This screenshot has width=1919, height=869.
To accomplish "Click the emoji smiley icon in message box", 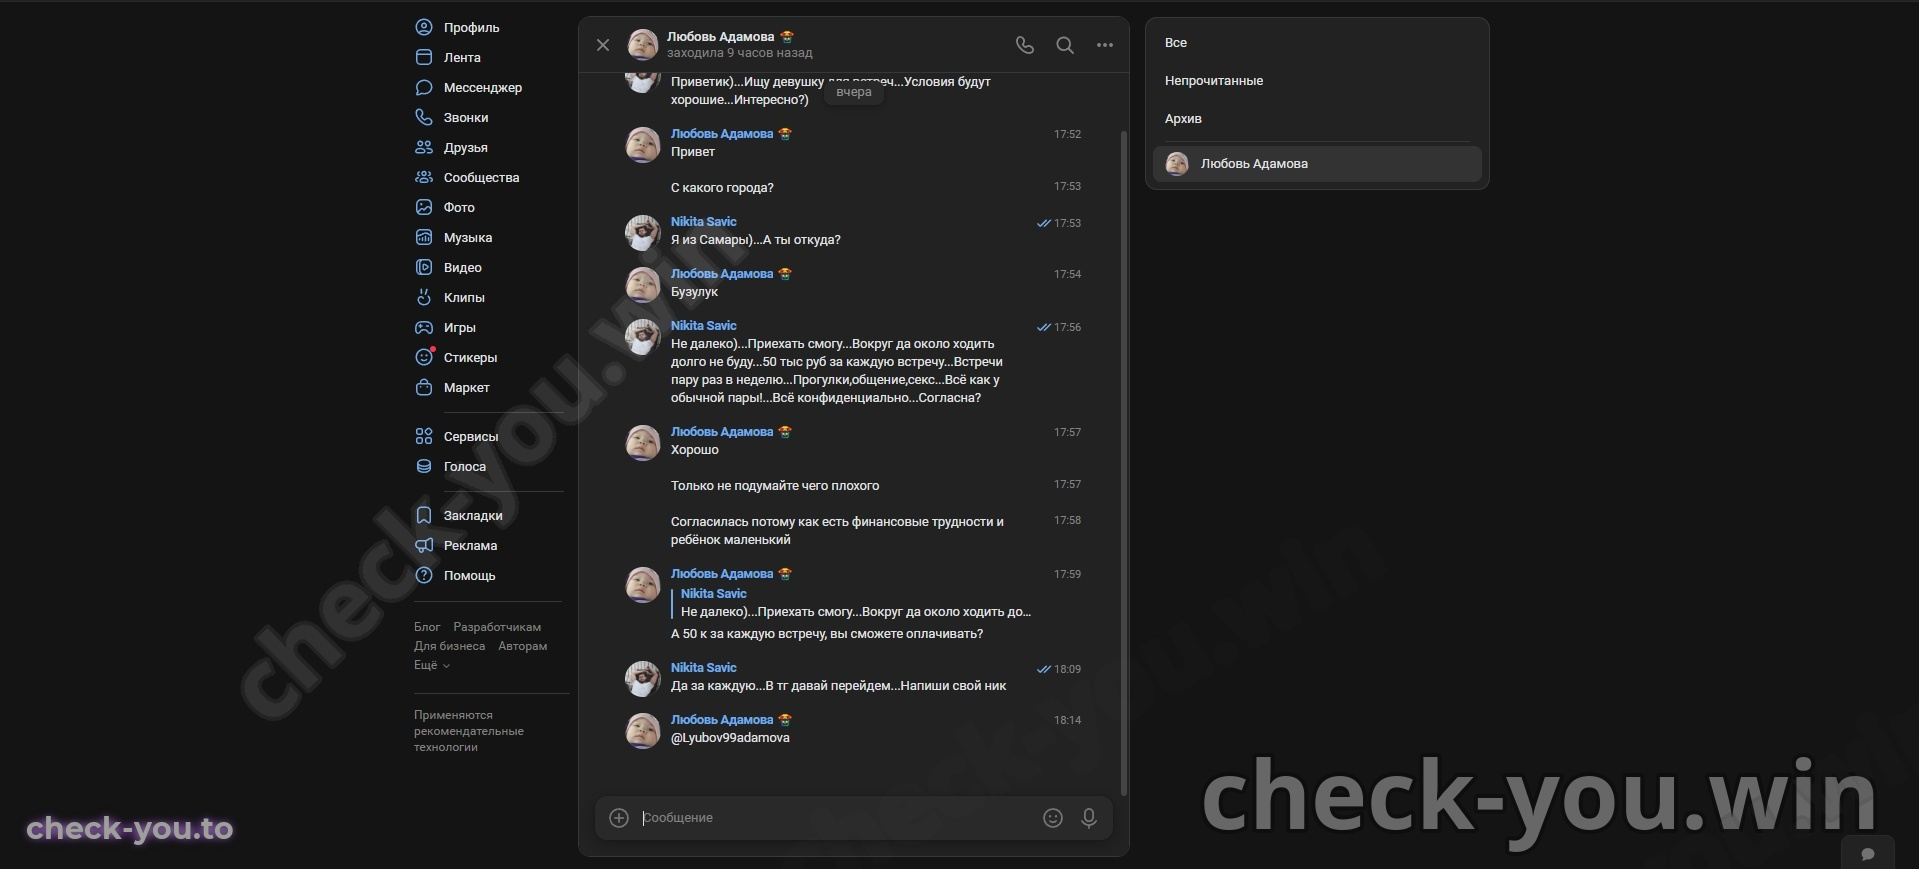I will tap(1053, 818).
